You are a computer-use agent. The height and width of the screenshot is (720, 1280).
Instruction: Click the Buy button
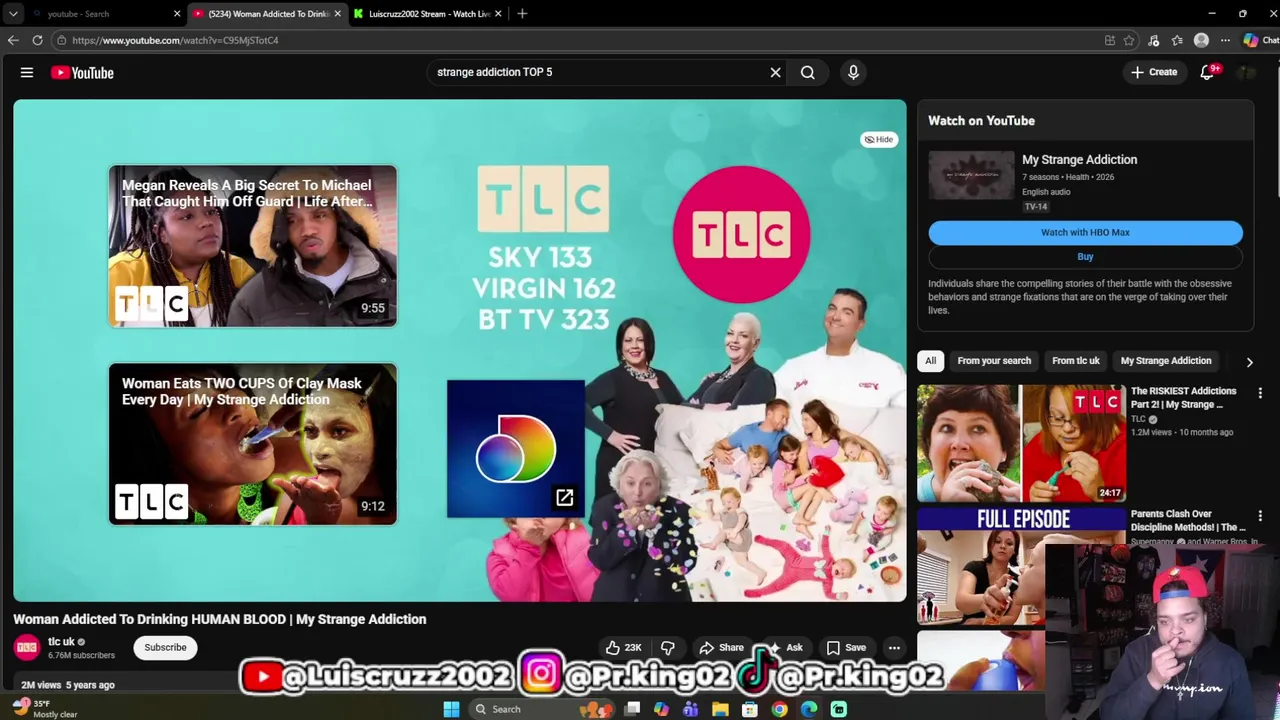tap(1085, 257)
